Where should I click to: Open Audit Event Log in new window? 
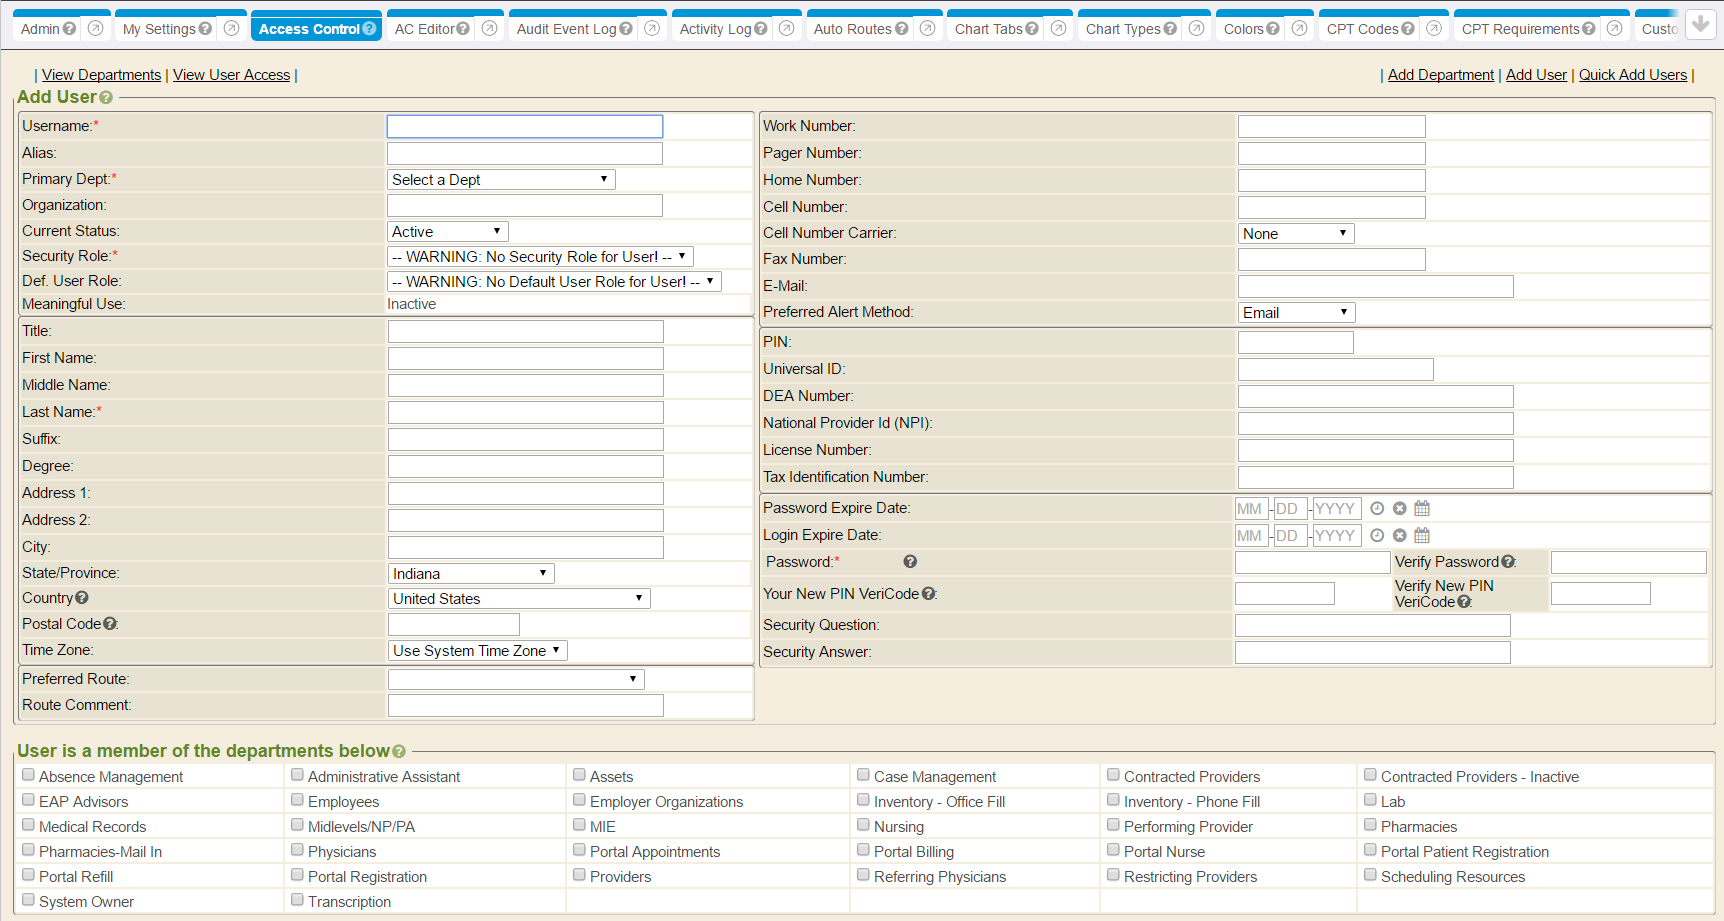(x=652, y=29)
